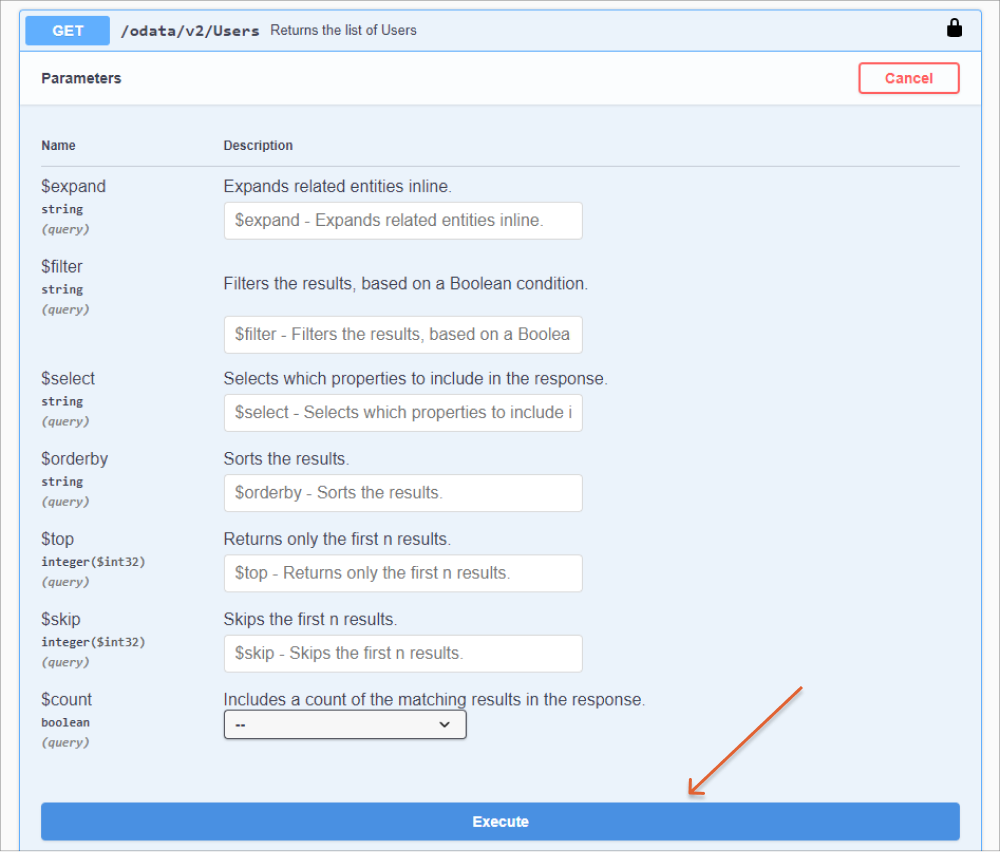This screenshot has height=852, width=1000.
Task: Click the $filter parameter name label
Action: tap(62, 266)
